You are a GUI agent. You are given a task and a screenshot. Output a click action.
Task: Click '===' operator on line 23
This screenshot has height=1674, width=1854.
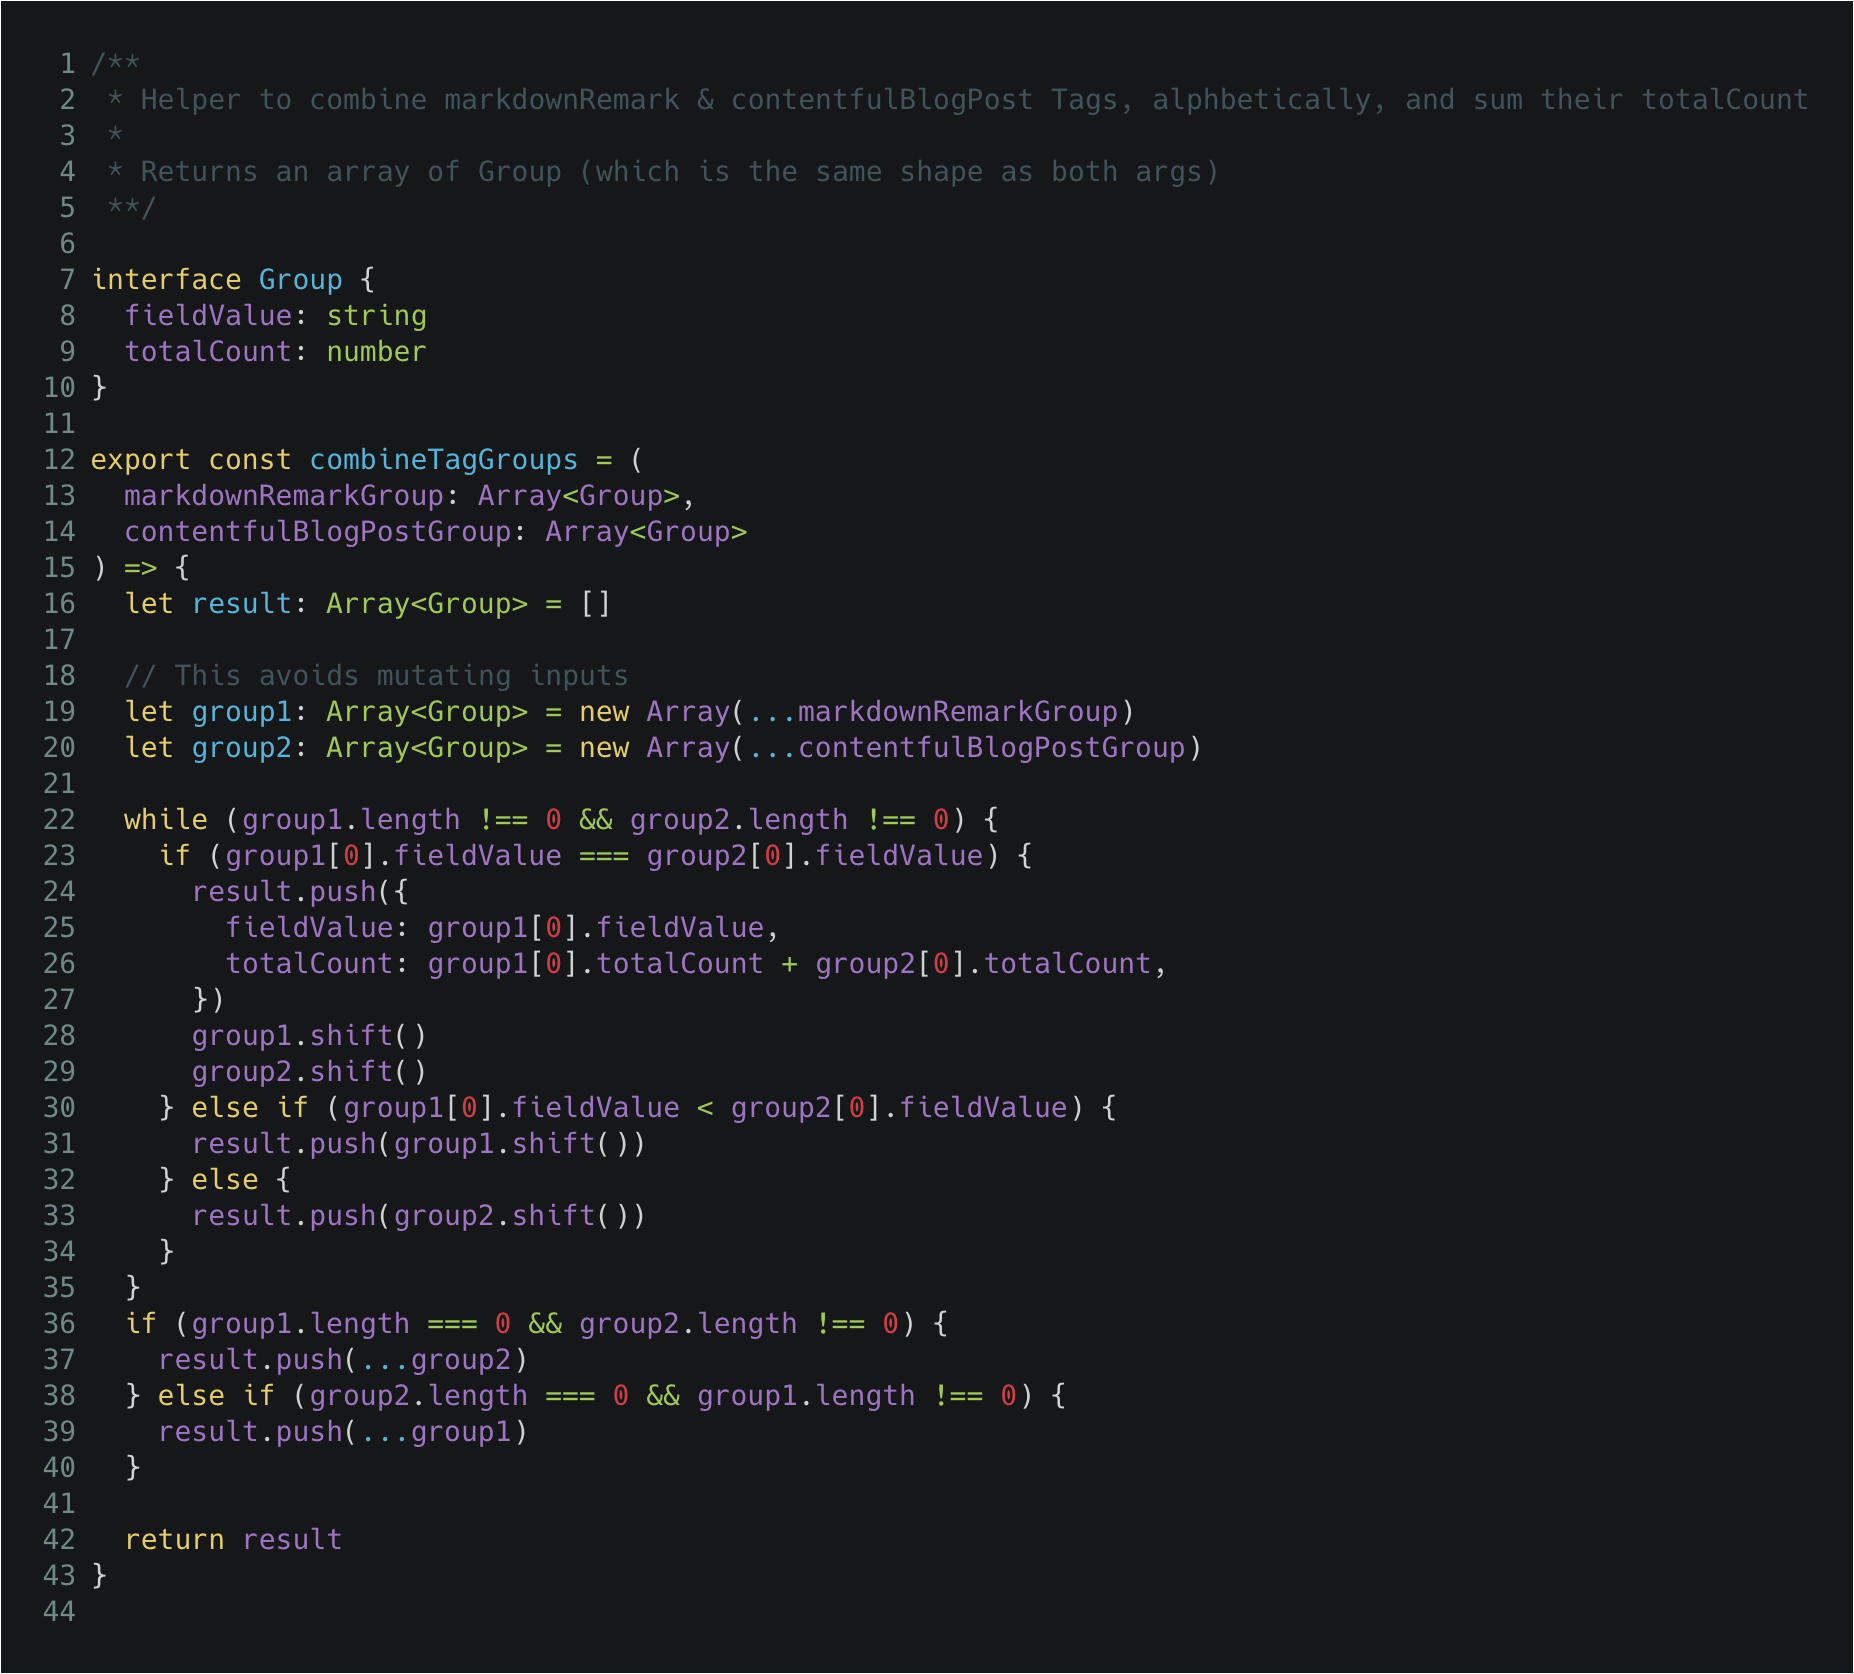click(x=604, y=856)
